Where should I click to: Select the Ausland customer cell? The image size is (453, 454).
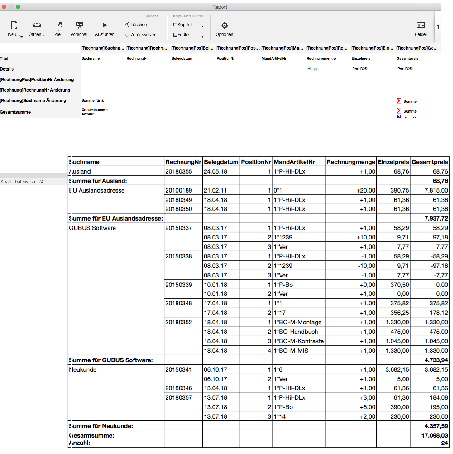tap(80, 171)
